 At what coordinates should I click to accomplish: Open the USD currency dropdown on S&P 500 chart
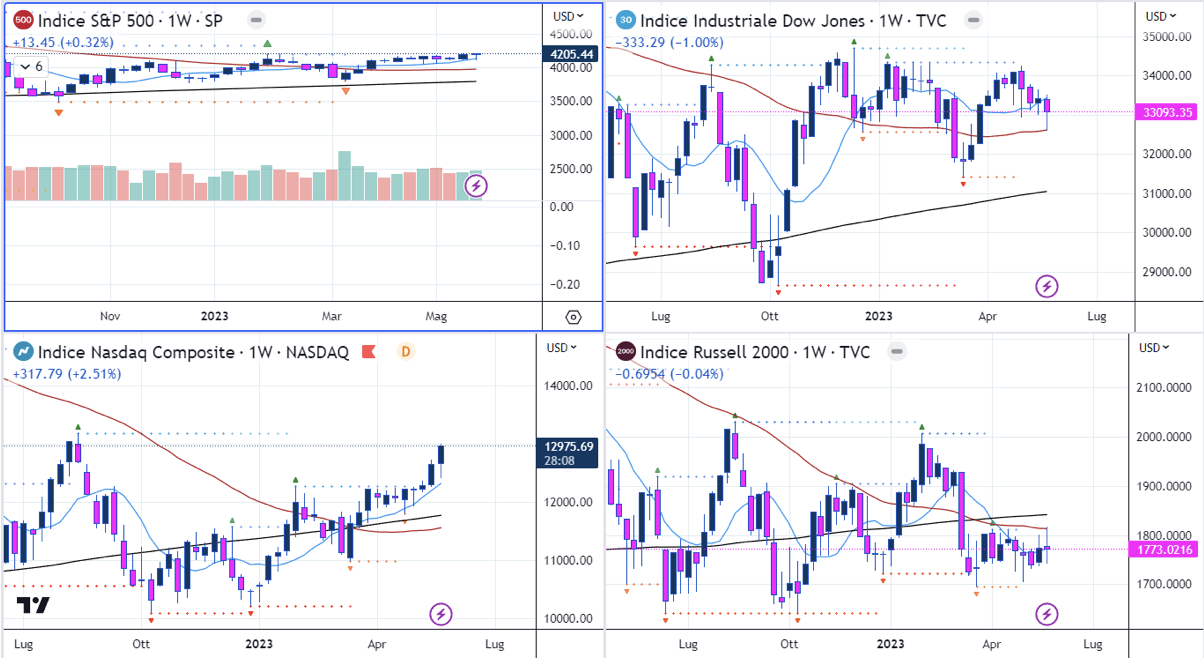(x=569, y=16)
